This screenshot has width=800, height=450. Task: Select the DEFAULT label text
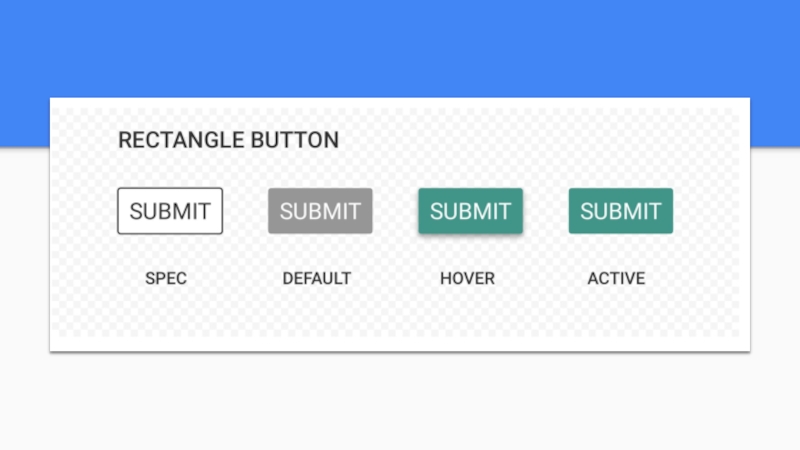pyautogui.click(x=316, y=278)
